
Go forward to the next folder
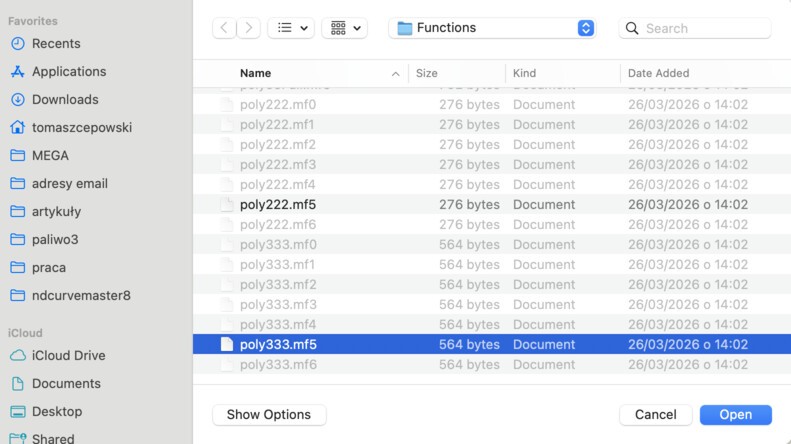(248, 28)
